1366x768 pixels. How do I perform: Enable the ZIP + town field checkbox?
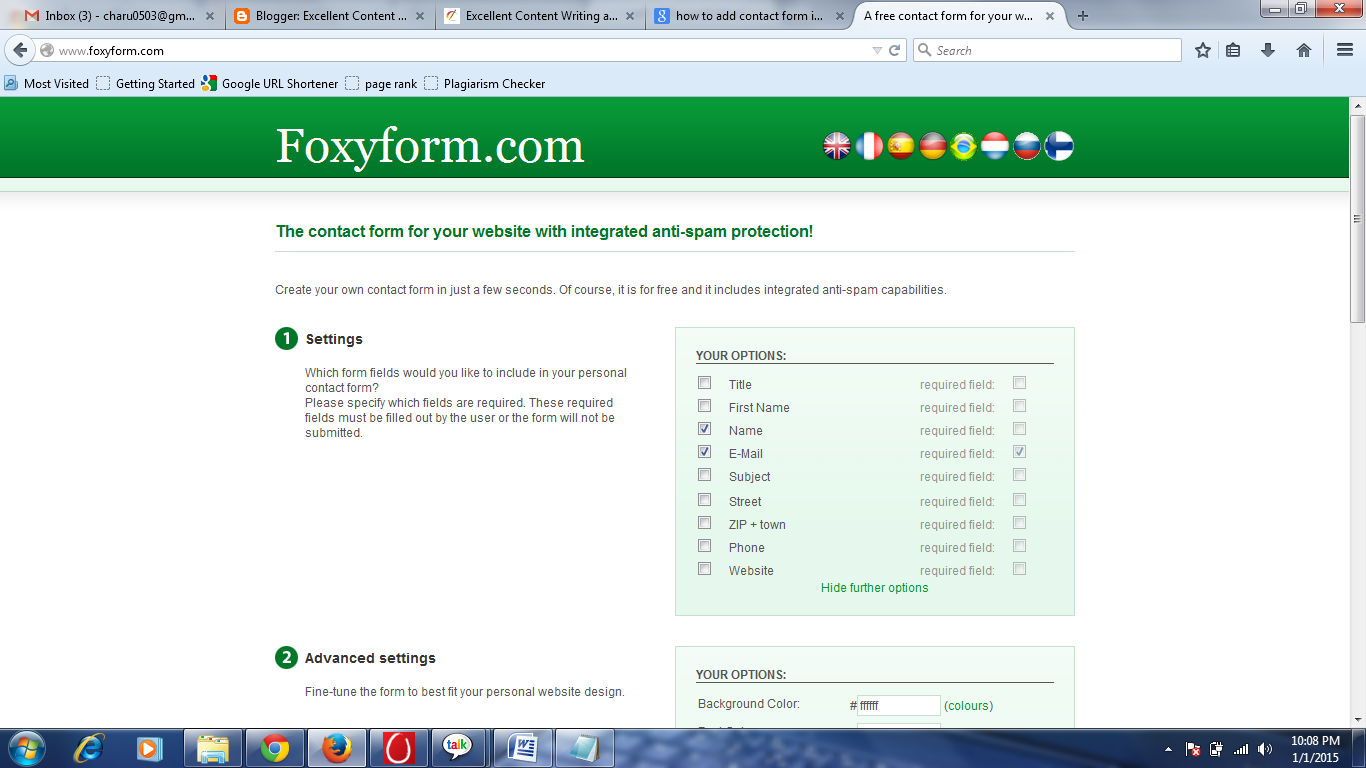coord(705,523)
